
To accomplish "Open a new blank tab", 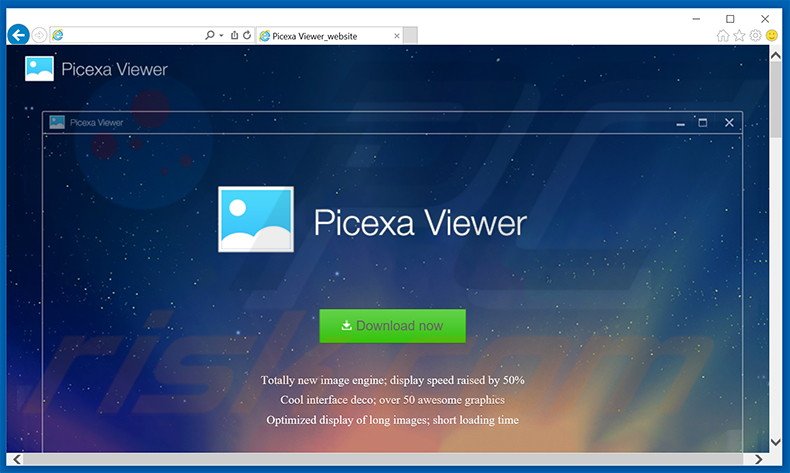I will (410, 36).
